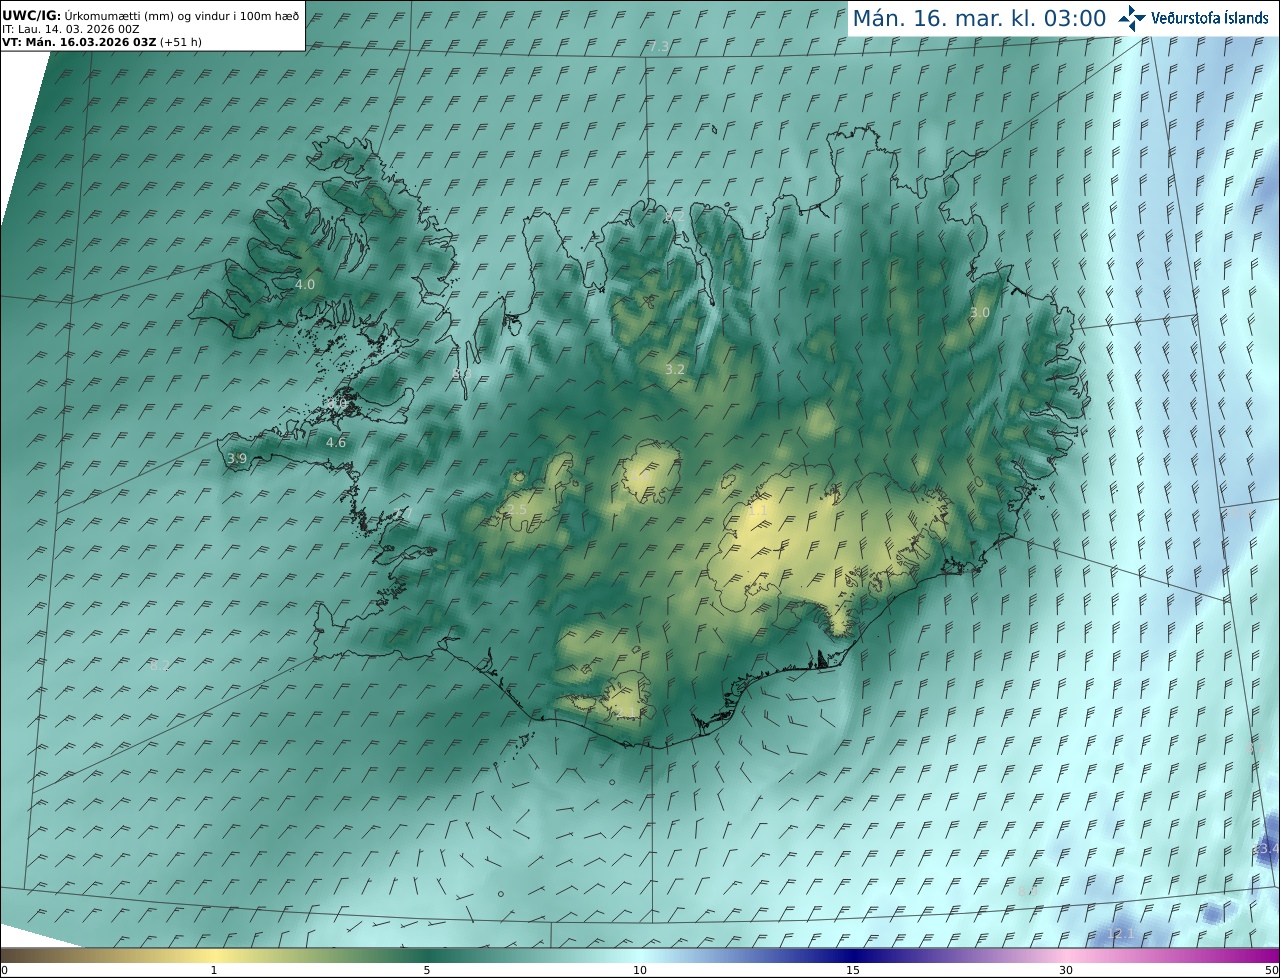Click the 4.6 value on the map
The image size is (1280, 978).
click(x=336, y=442)
